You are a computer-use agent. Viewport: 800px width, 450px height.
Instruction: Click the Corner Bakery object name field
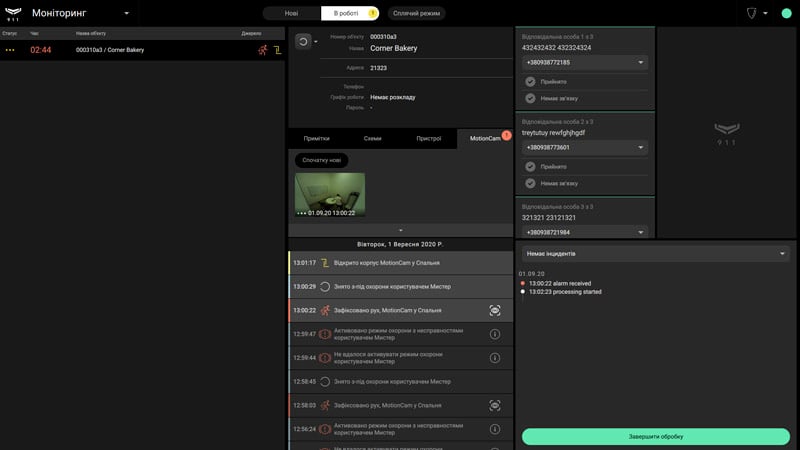tap(393, 48)
